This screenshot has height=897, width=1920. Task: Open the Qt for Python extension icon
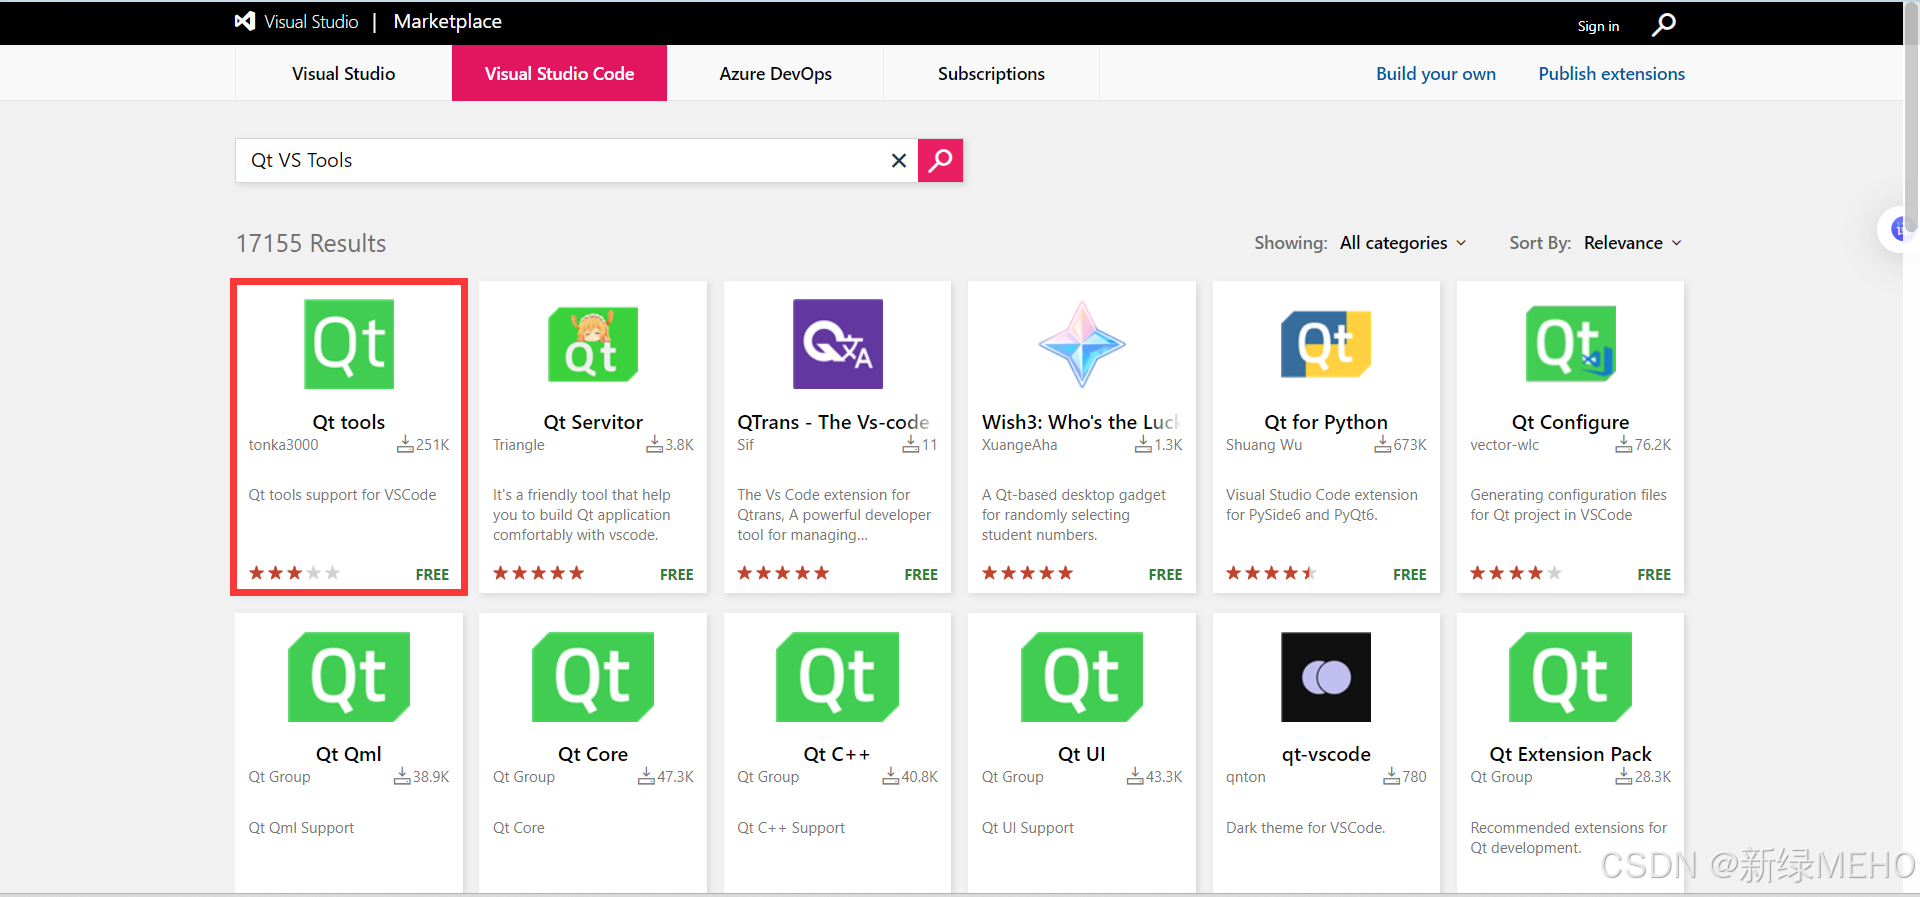[x=1326, y=344]
